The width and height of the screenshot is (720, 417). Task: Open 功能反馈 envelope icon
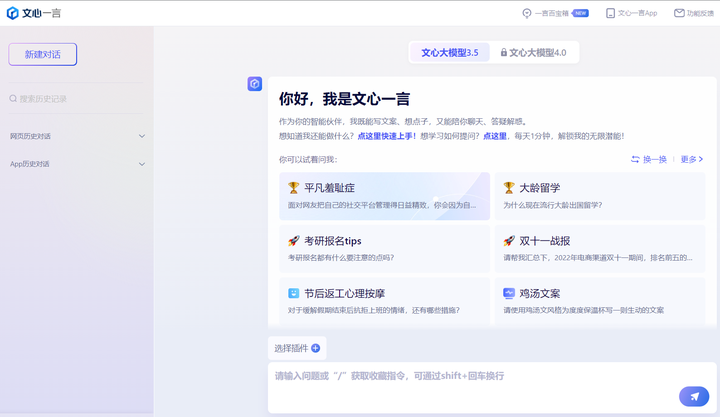tap(679, 13)
